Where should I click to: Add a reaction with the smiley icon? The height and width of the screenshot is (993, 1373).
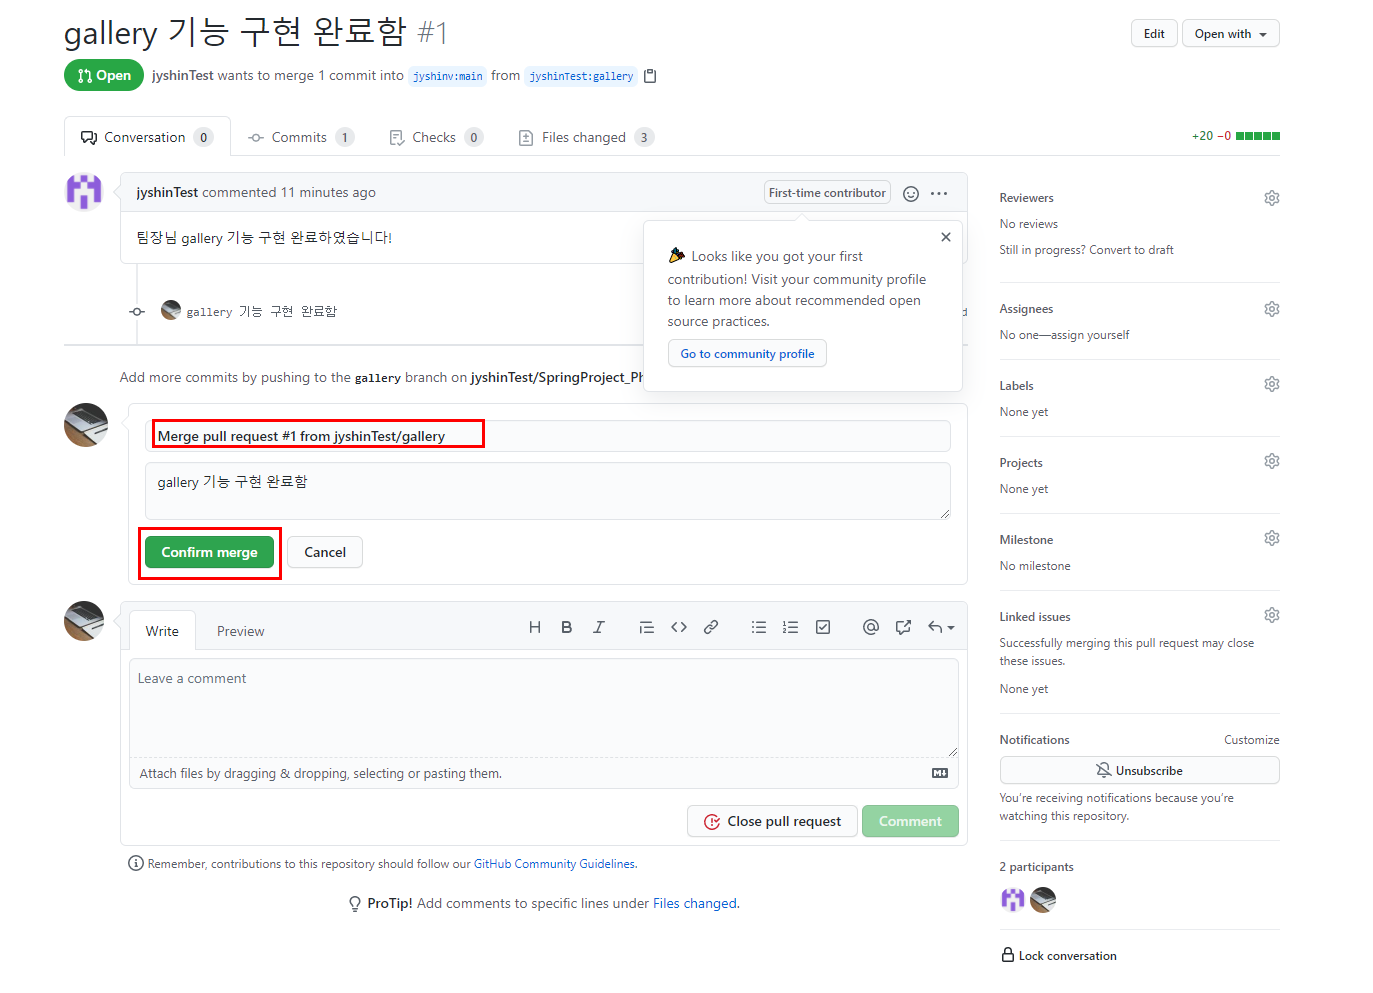(x=911, y=194)
